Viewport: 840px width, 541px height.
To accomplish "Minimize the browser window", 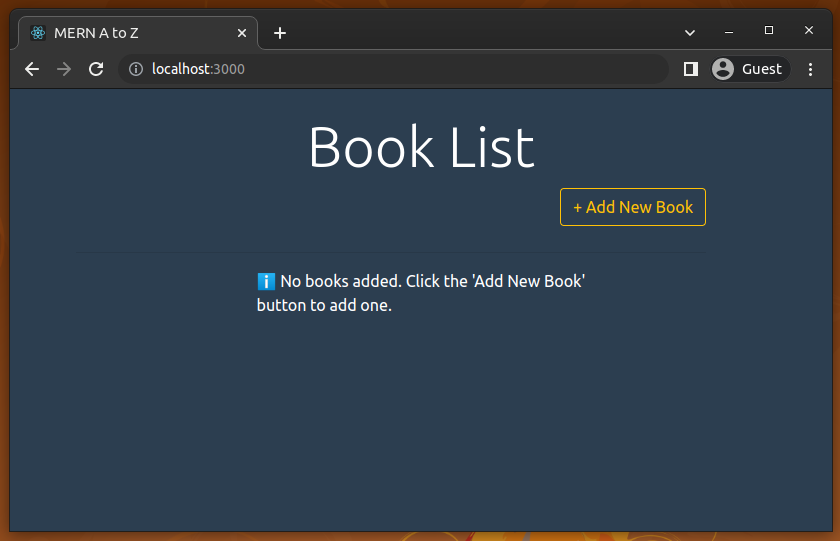I will coord(729,32).
